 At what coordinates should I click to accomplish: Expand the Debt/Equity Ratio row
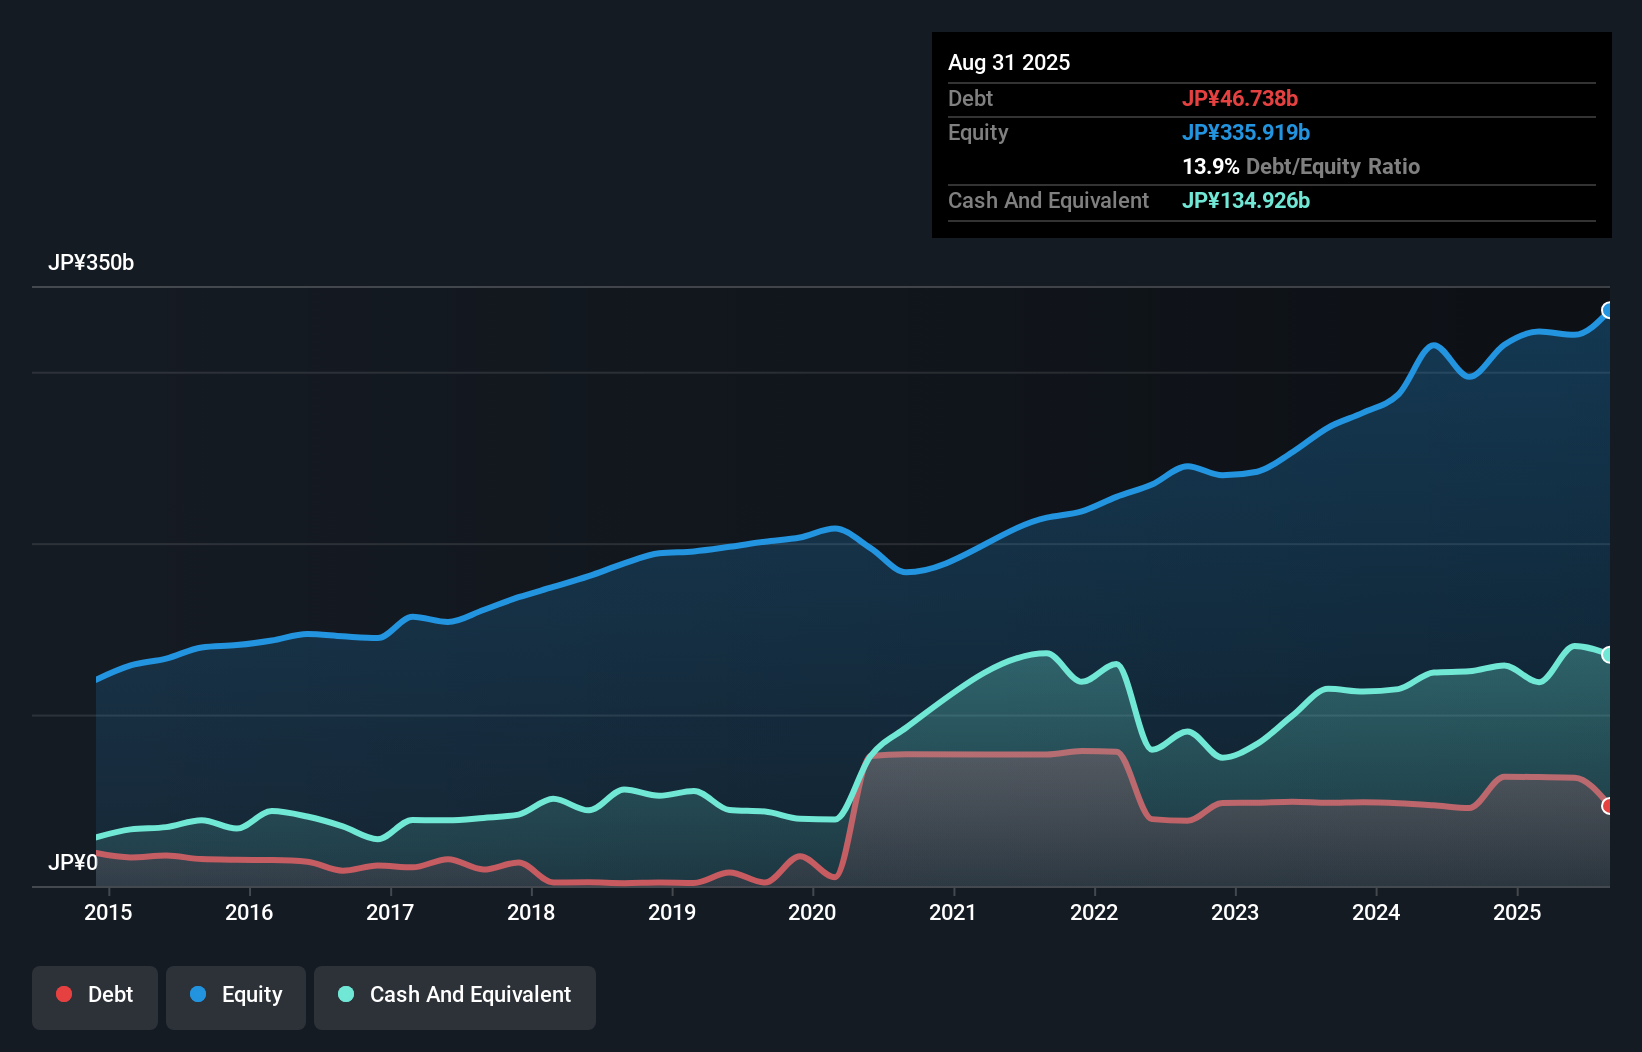[1302, 166]
